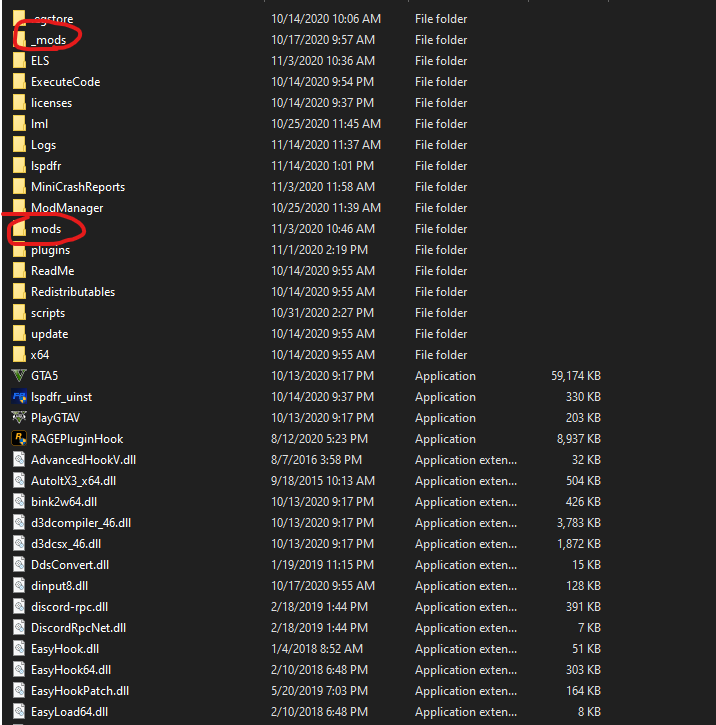Click the 59,174 KB size of GTA5
Viewport: 716px width, 725px height.
click(576, 376)
